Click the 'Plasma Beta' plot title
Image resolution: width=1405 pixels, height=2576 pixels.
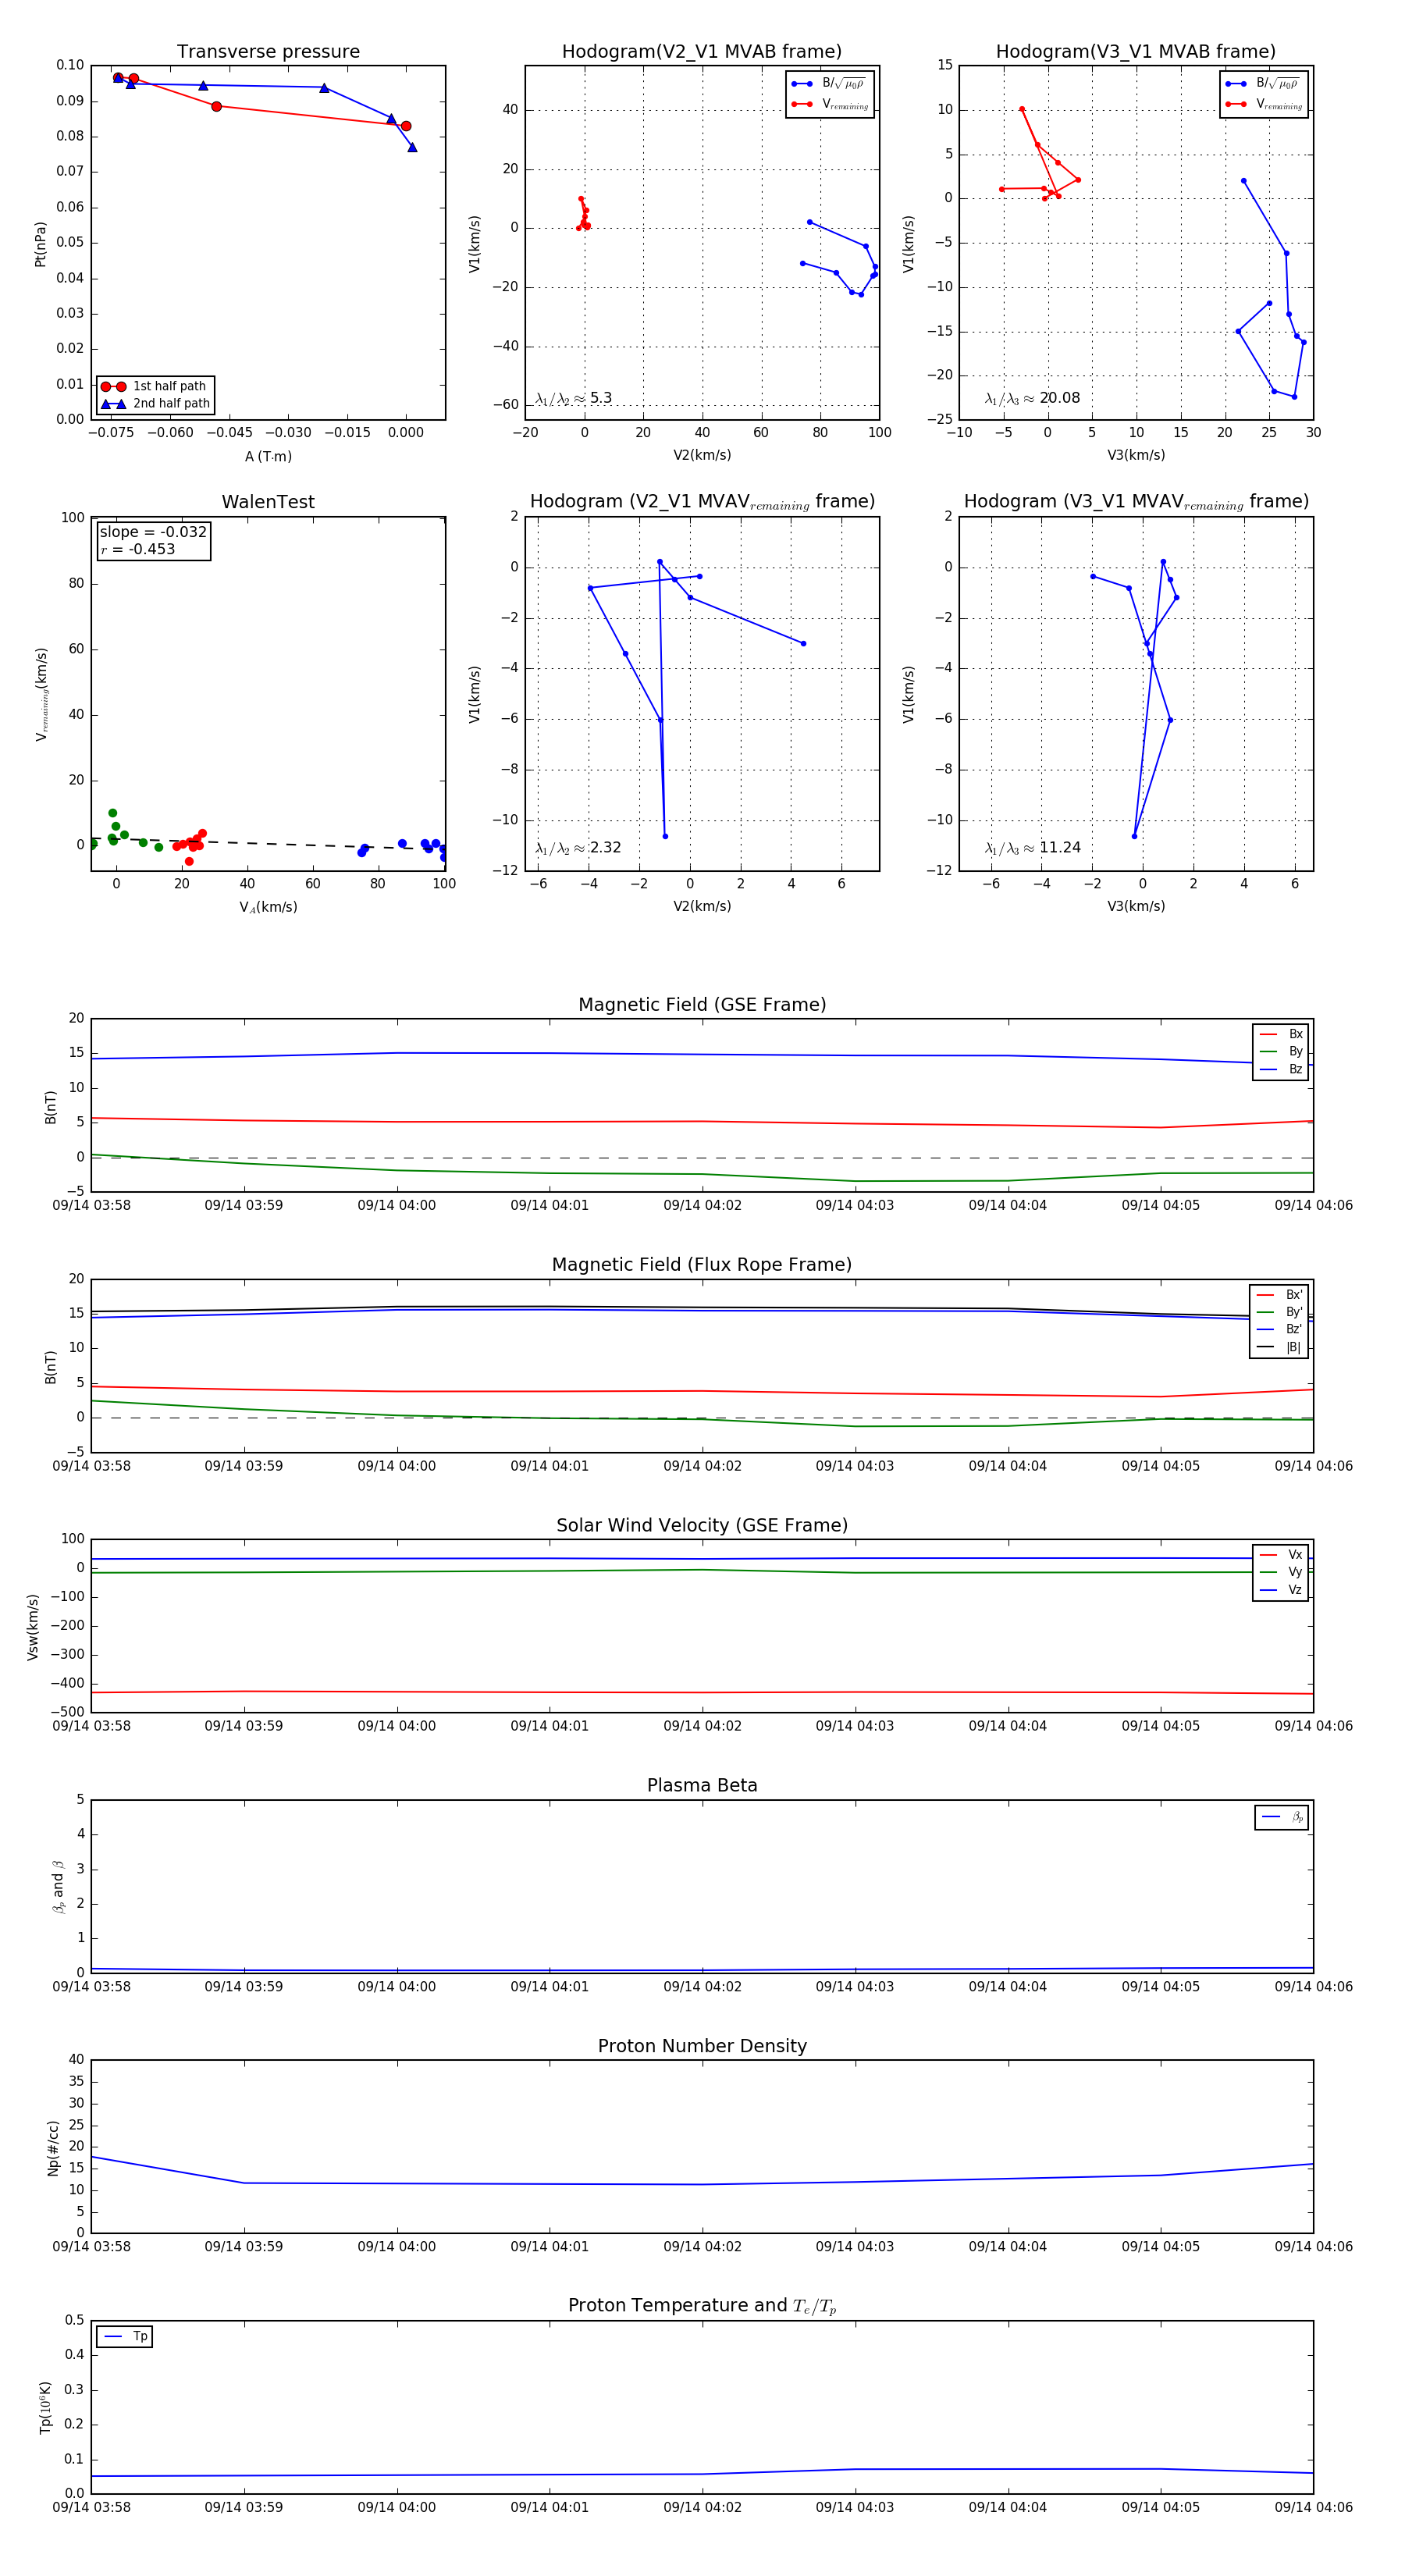pyautogui.click(x=702, y=1786)
